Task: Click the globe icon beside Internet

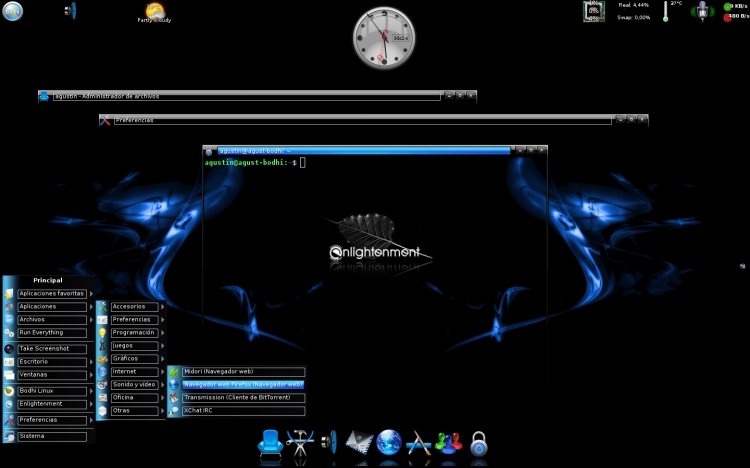Action: (x=102, y=372)
